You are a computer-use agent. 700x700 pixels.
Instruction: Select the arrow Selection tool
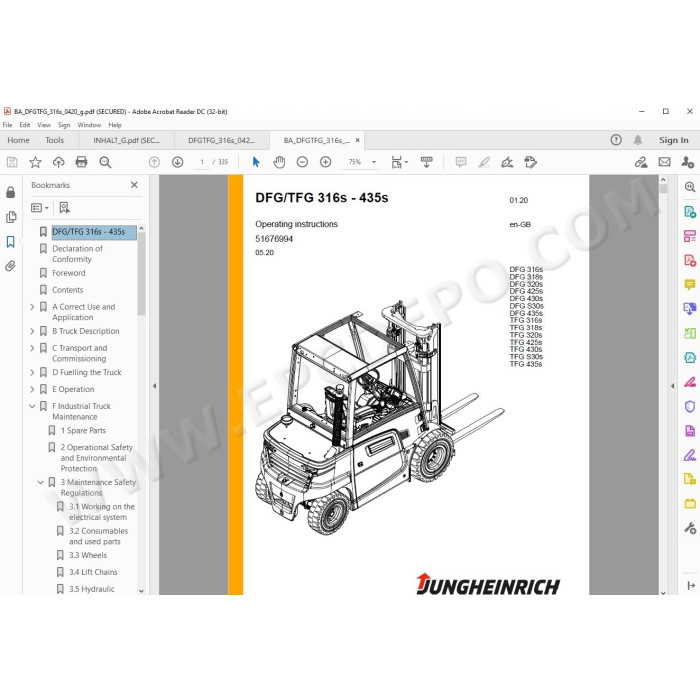coord(256,162)
